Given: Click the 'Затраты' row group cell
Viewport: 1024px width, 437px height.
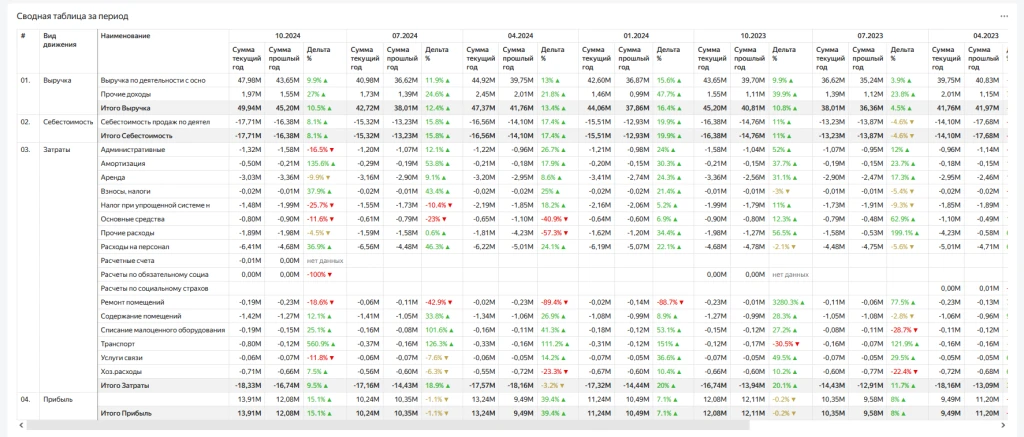Looking at the screenshot, I should point(57,148).
